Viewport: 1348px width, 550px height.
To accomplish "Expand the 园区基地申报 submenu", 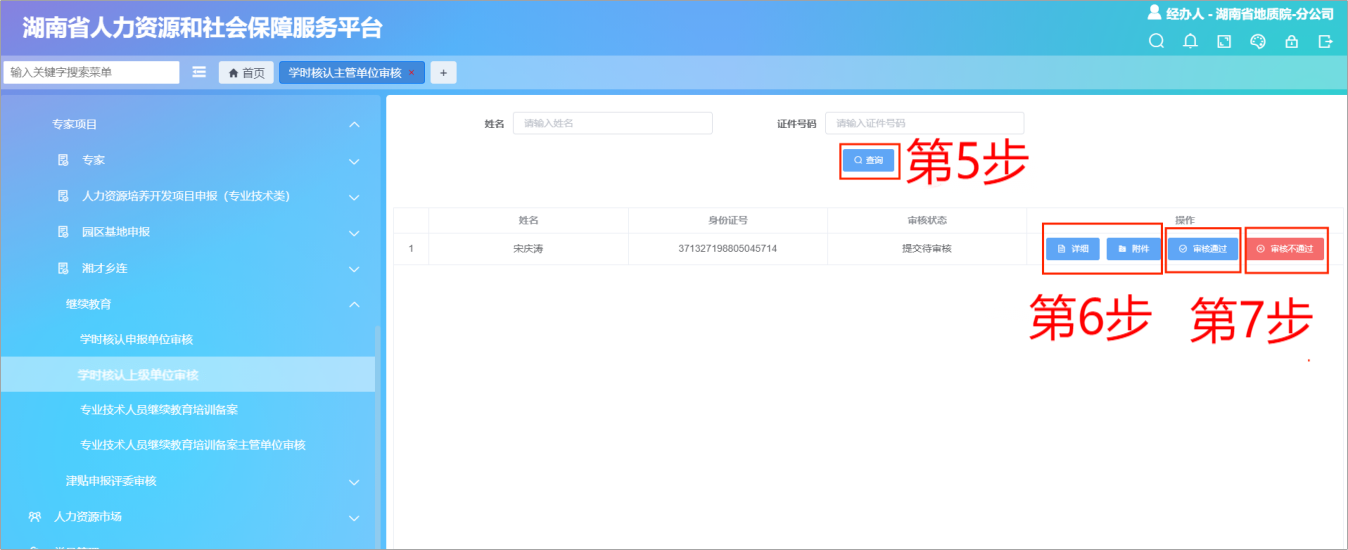I will [x=353, y=233].
